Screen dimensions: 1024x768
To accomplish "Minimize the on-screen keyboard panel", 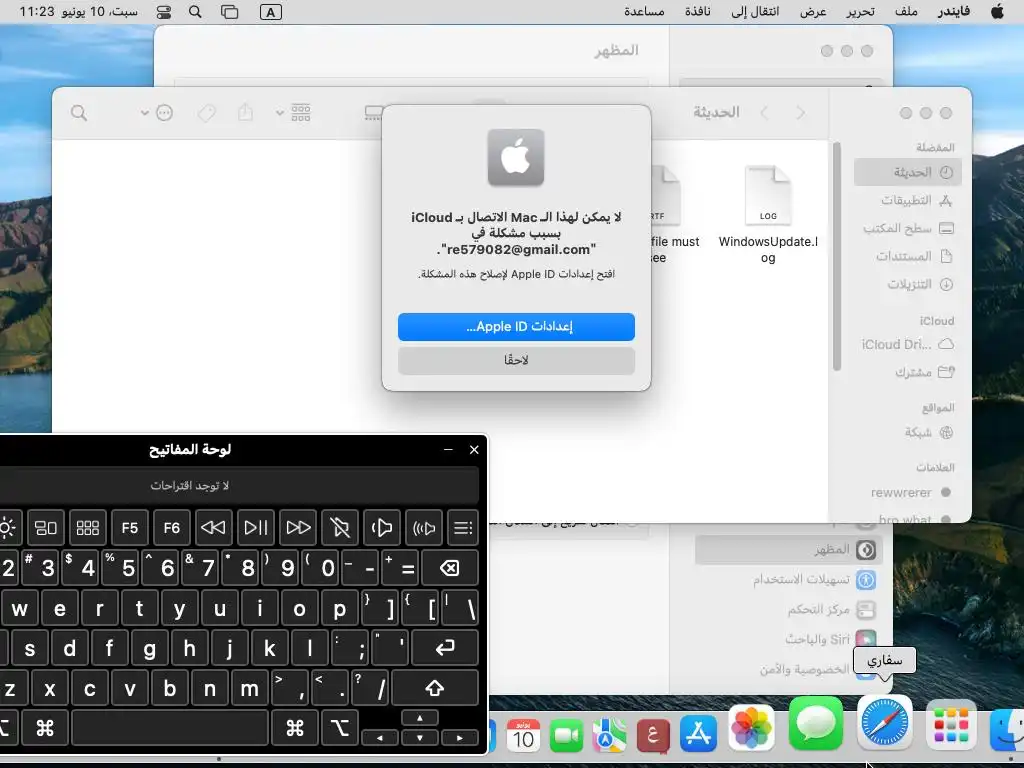I will tap(448, 449).
